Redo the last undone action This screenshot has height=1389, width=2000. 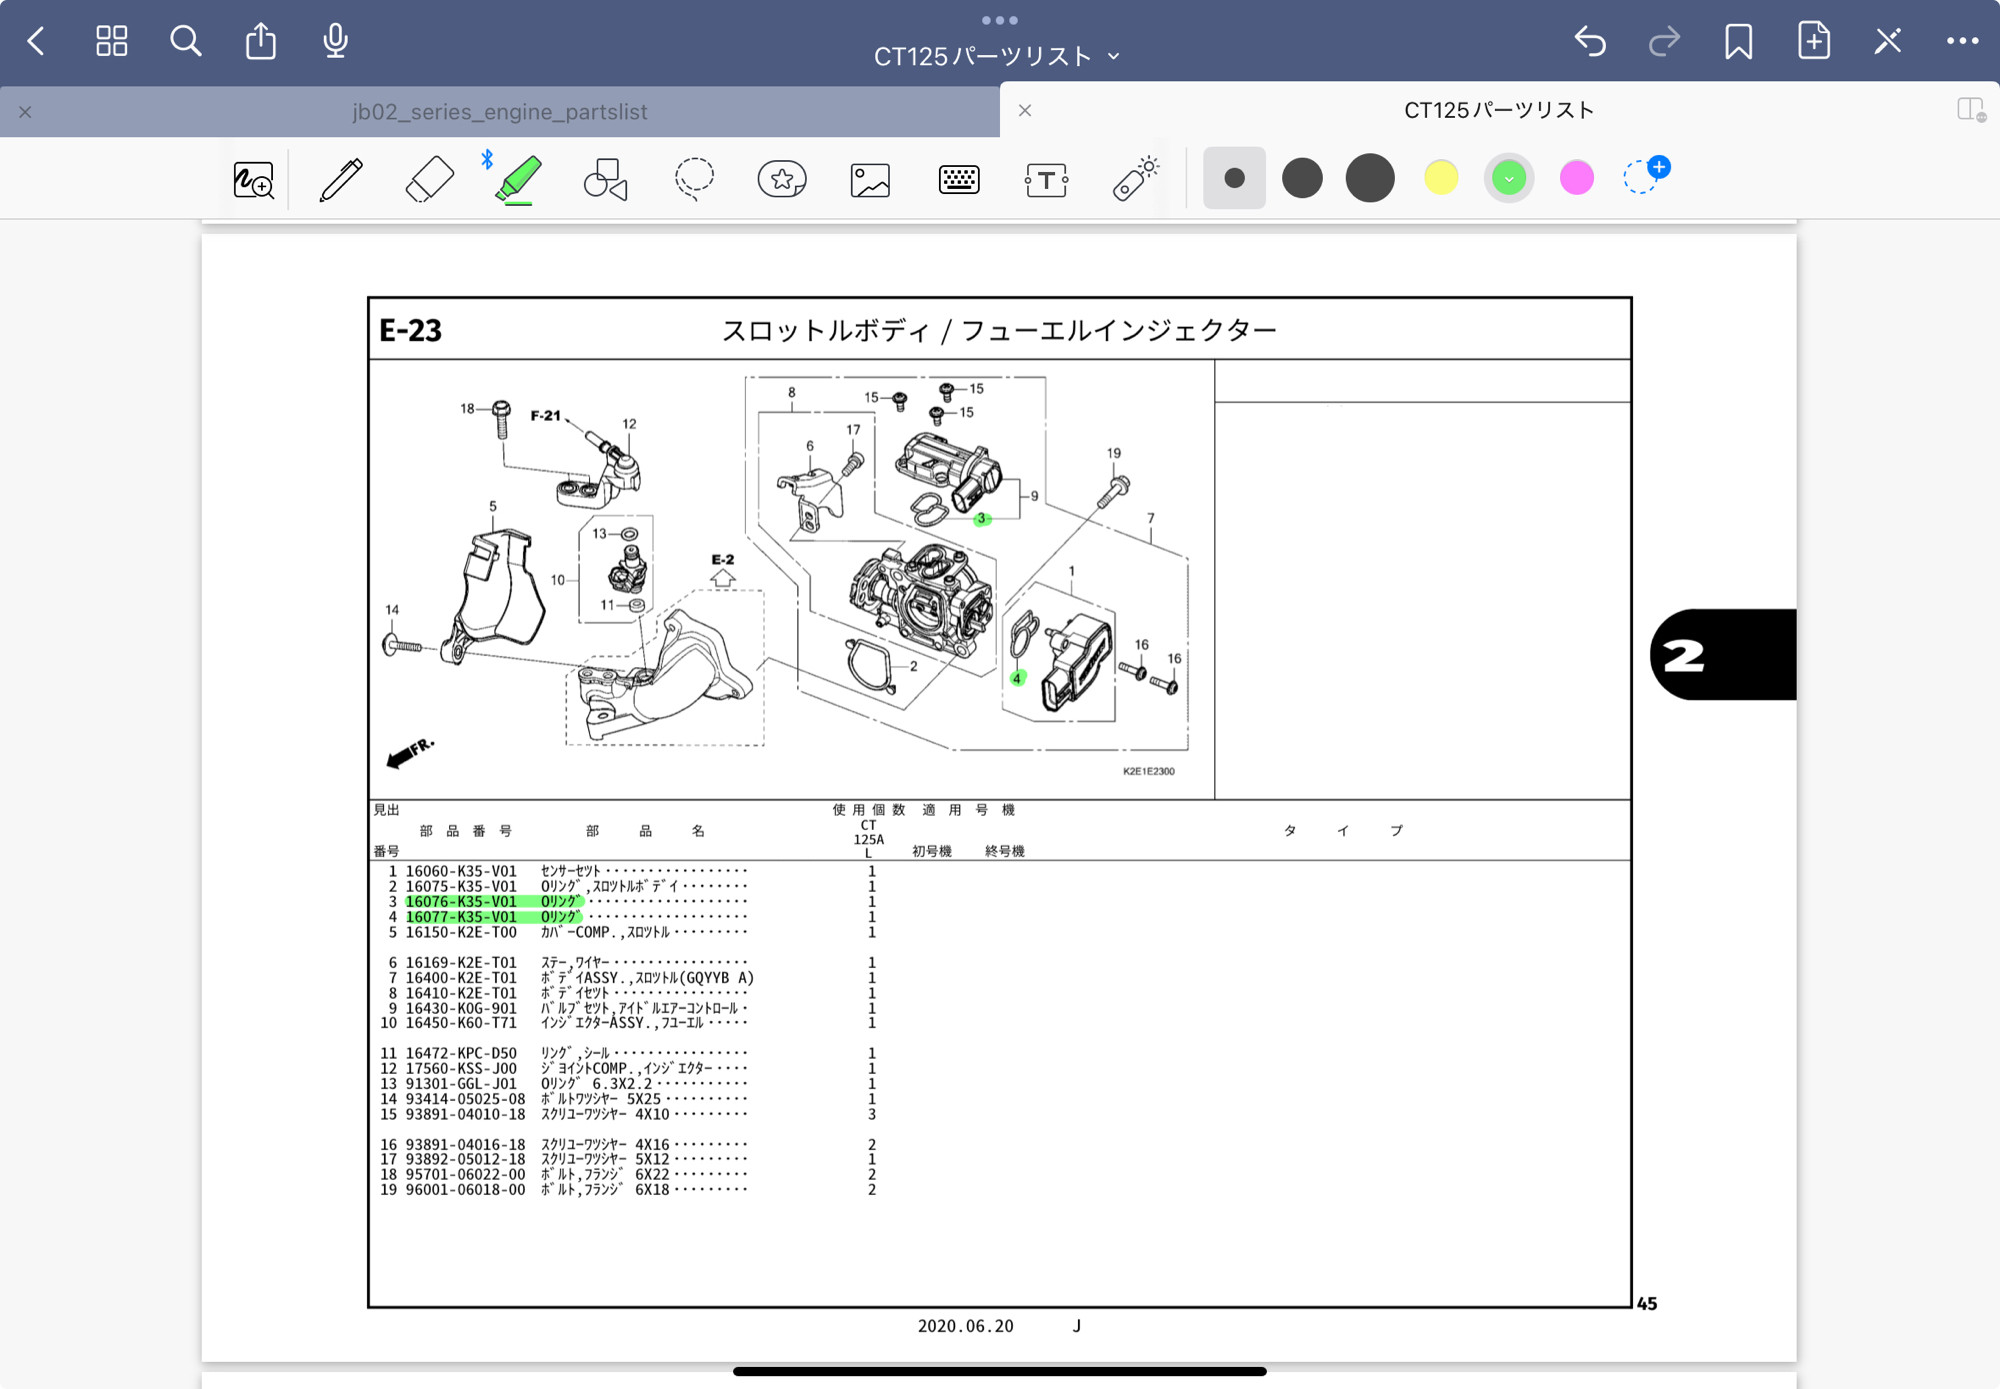[x=1664, y=41]
